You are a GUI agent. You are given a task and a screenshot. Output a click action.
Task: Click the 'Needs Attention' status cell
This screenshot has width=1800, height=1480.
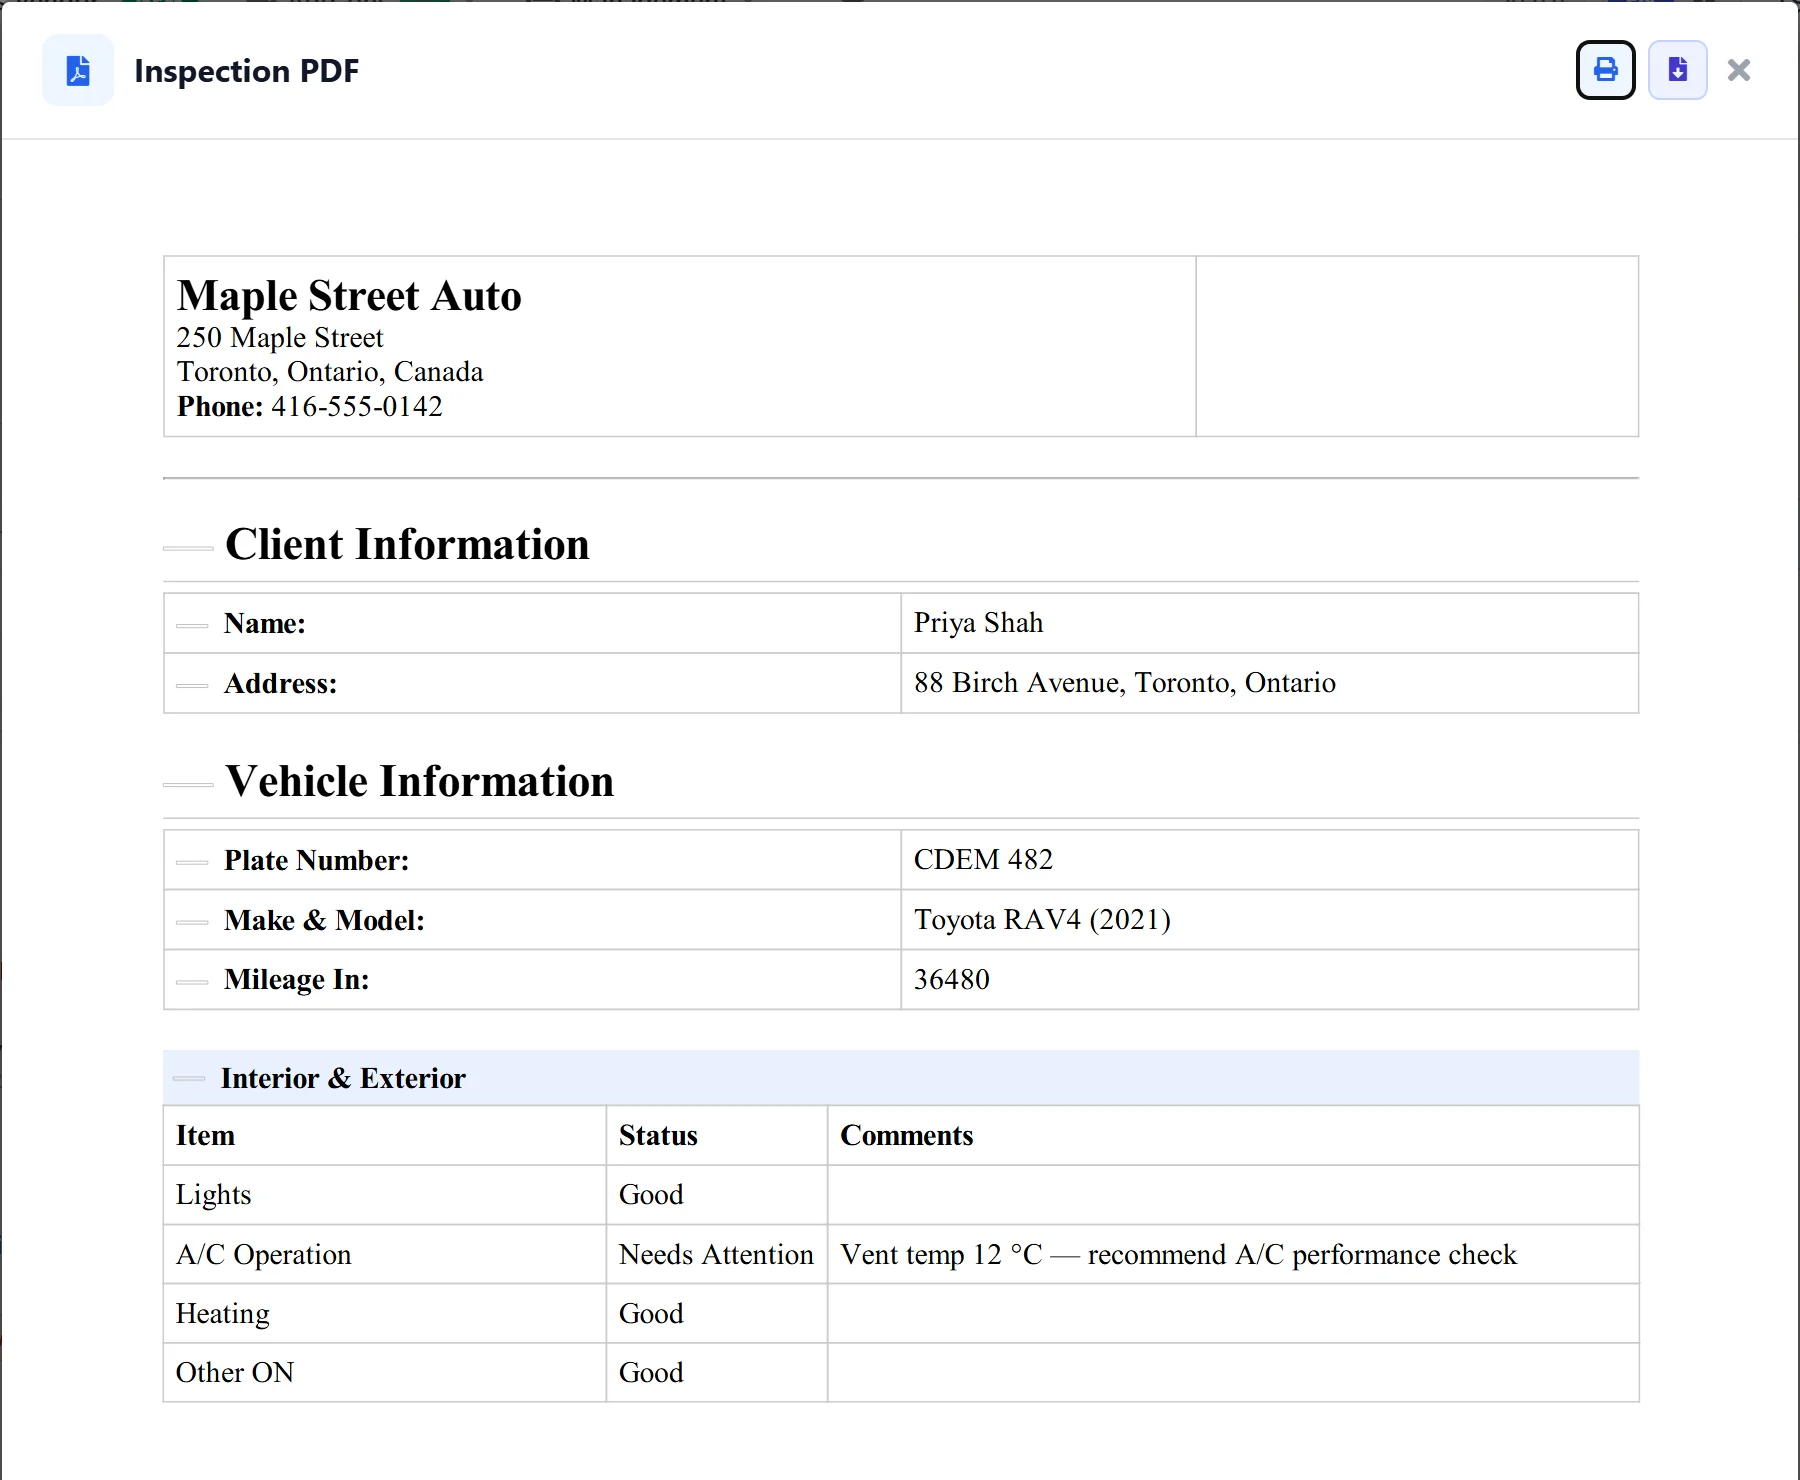click(717, 1254)
